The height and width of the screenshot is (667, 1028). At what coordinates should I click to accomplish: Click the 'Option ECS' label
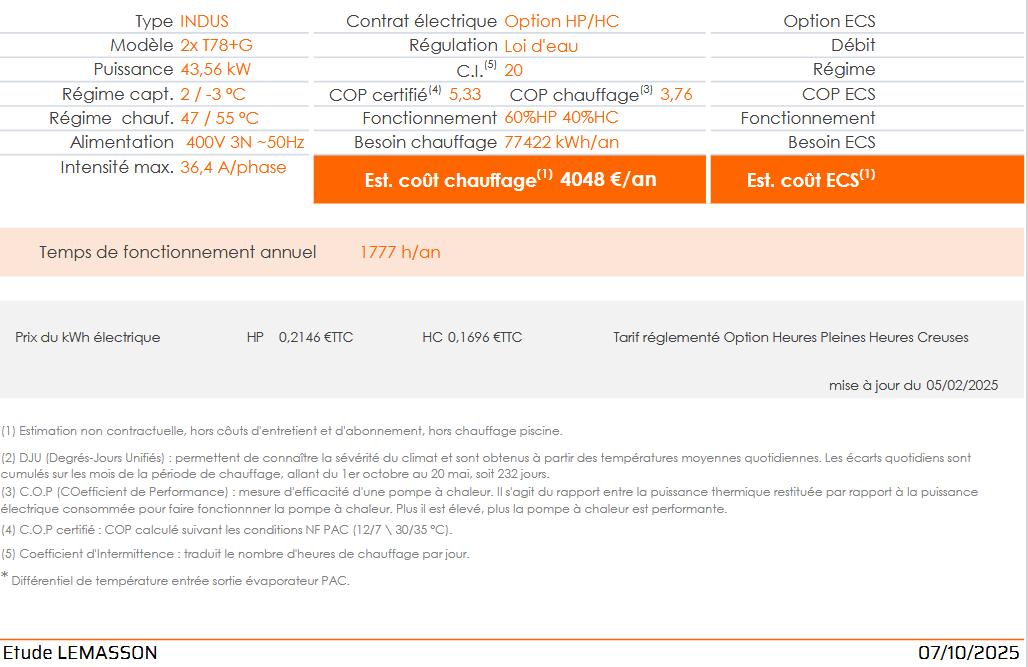coord(829,21)
